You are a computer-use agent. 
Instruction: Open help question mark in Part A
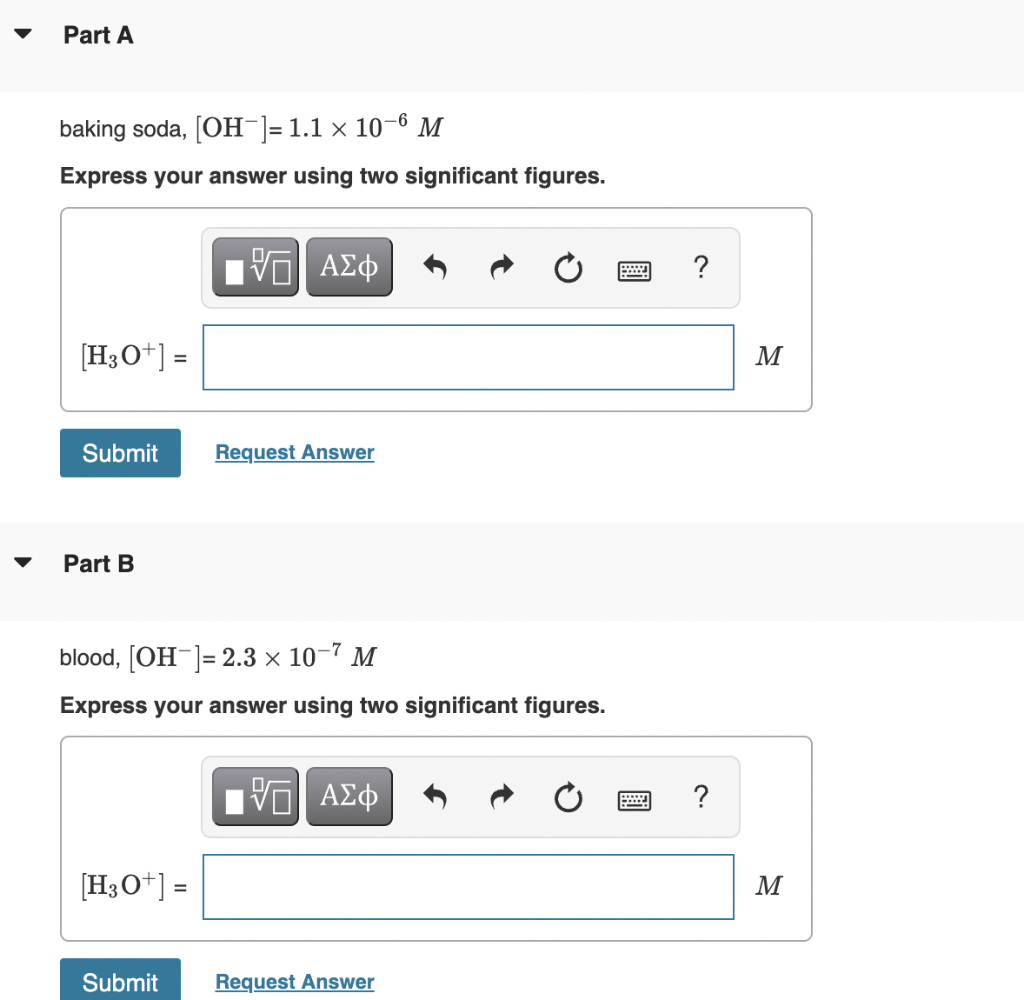pos(701,266)
